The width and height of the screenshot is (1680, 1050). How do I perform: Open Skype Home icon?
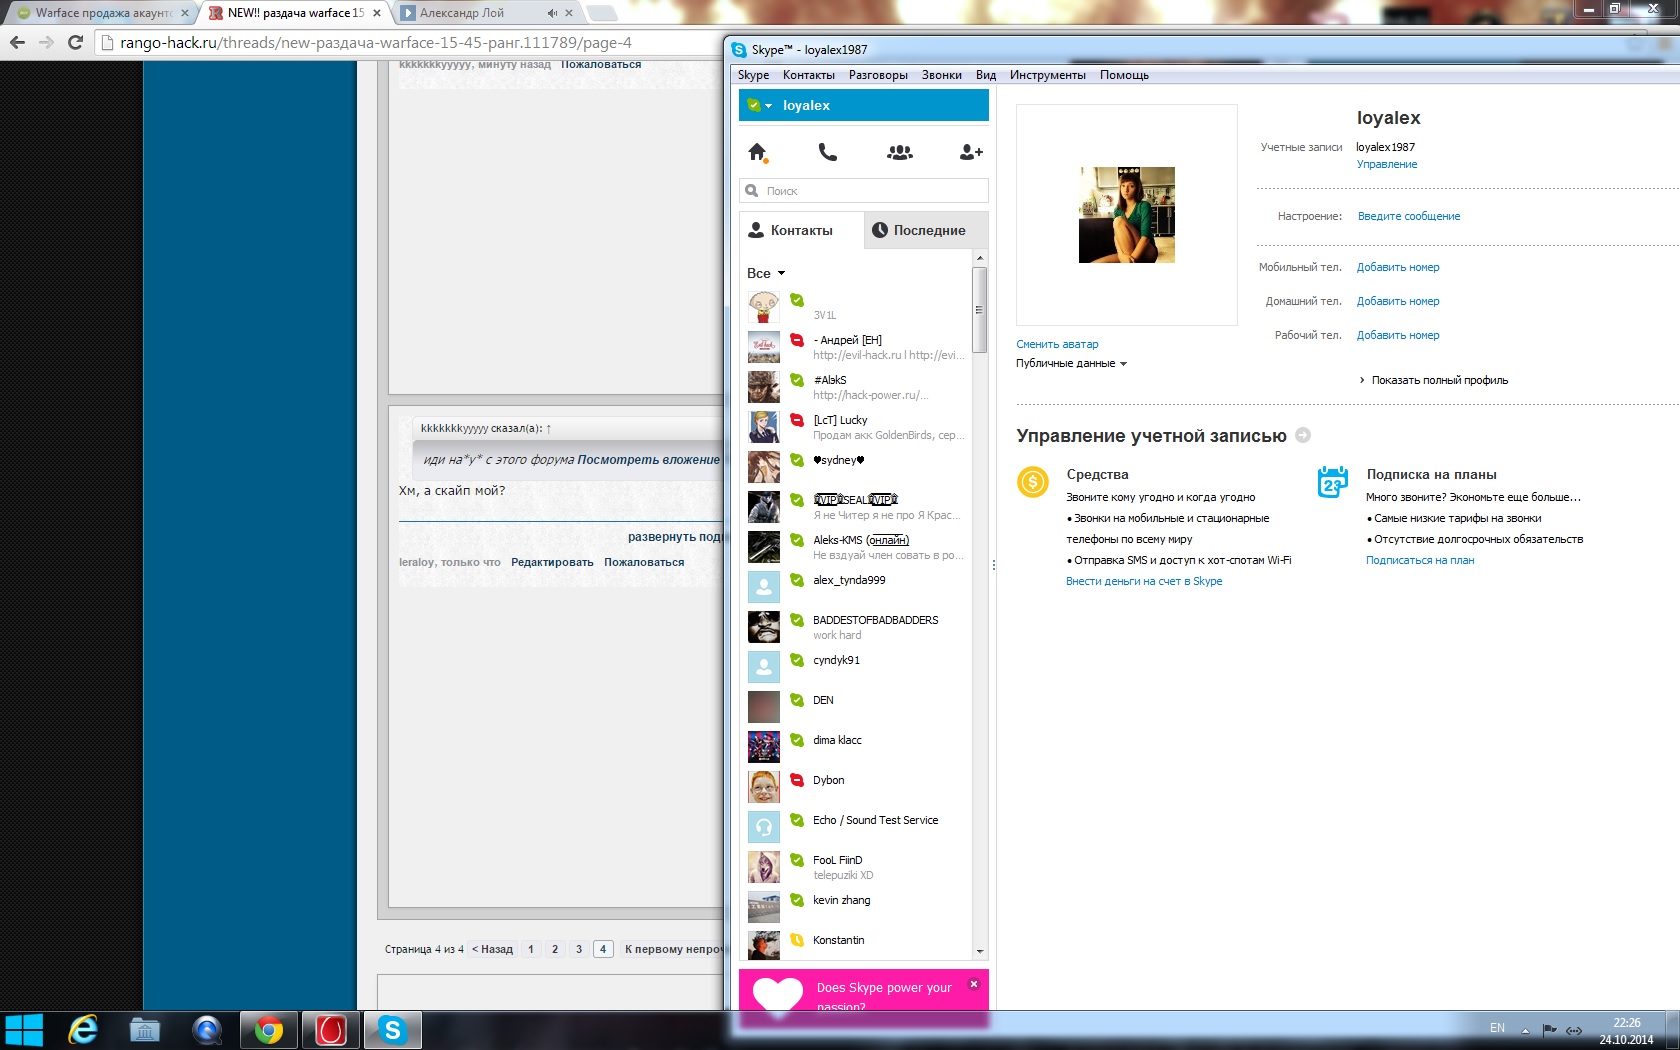(x=757, y=152)
